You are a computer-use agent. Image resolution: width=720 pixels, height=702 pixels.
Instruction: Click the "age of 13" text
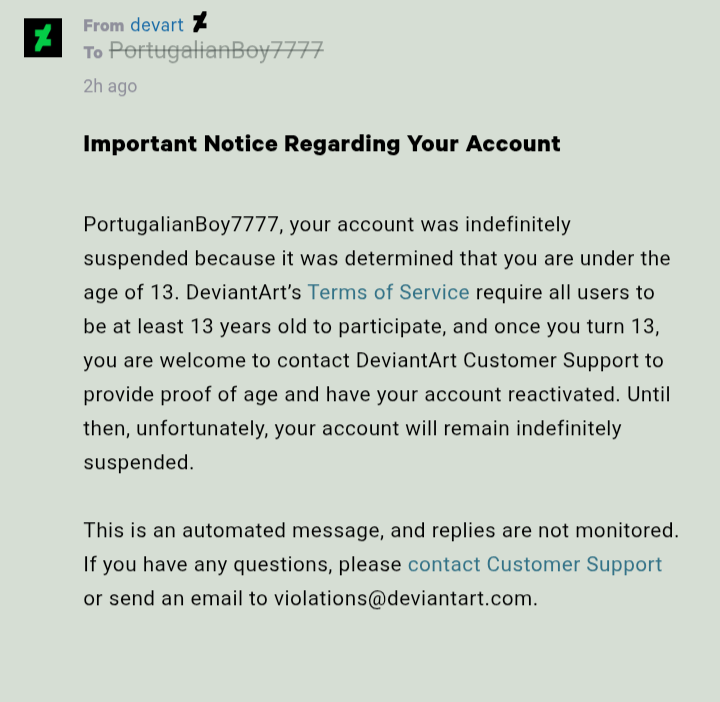[129, 293]
